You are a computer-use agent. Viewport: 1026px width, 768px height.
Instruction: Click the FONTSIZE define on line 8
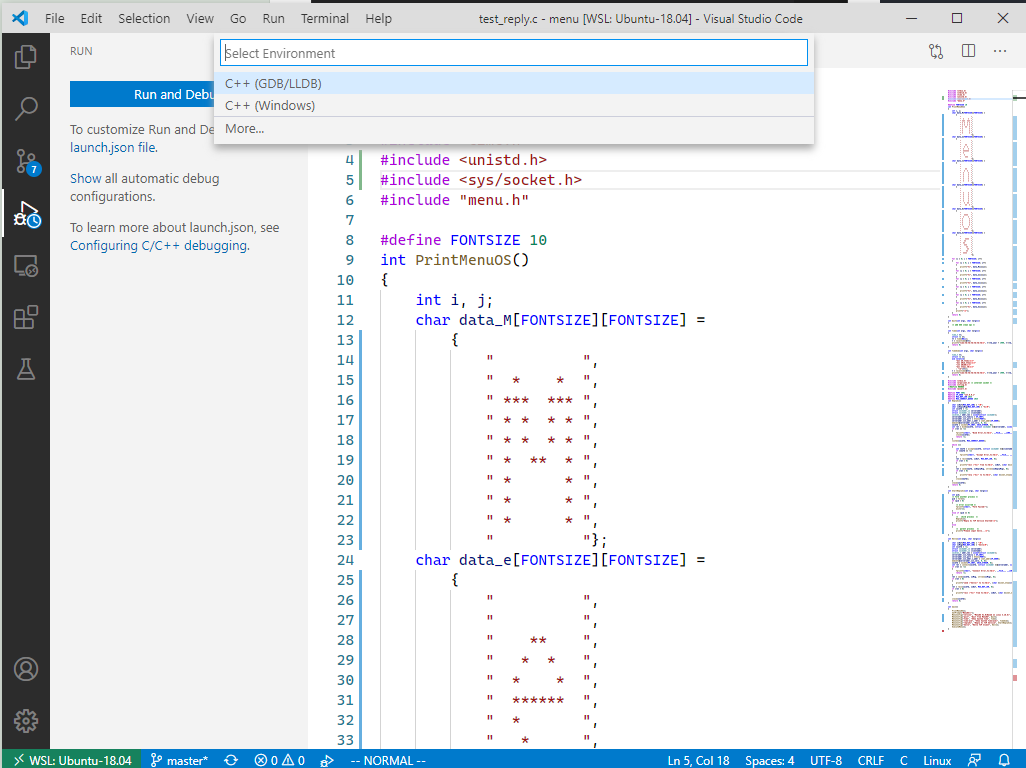(485, 240)
